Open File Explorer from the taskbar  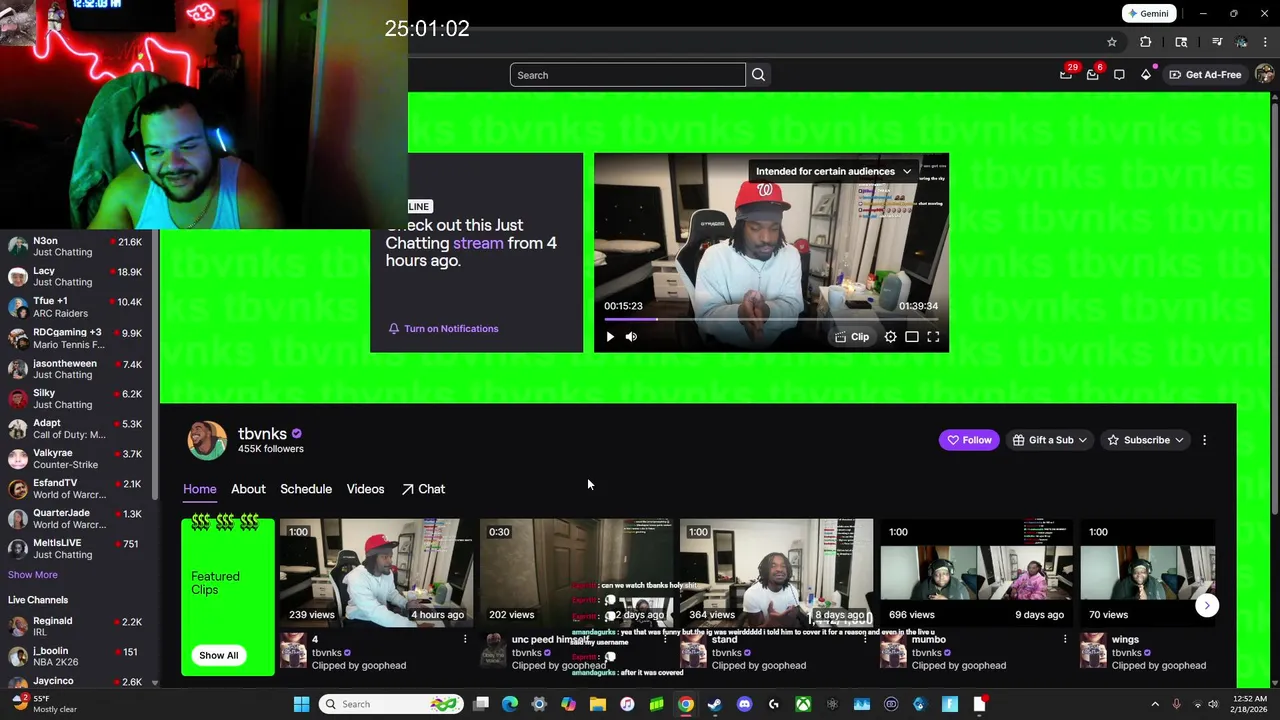click(598, 704)
